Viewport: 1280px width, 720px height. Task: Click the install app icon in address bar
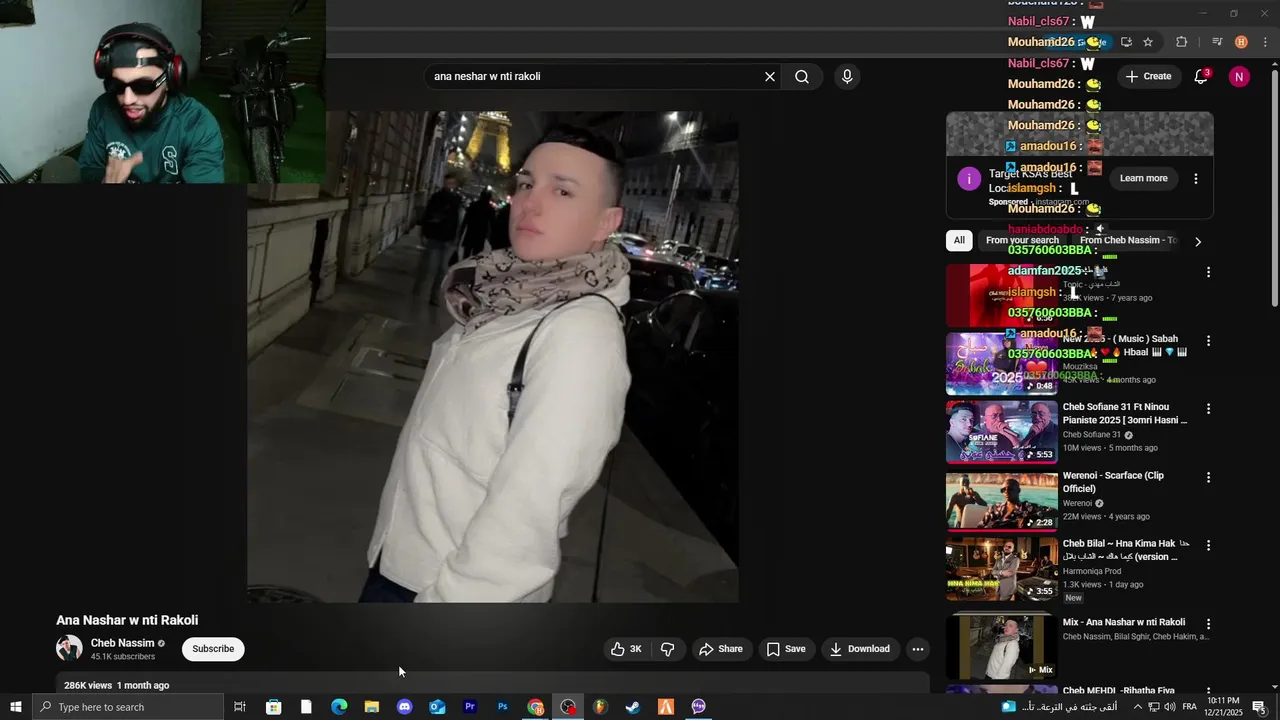[x=1126, y=42]
